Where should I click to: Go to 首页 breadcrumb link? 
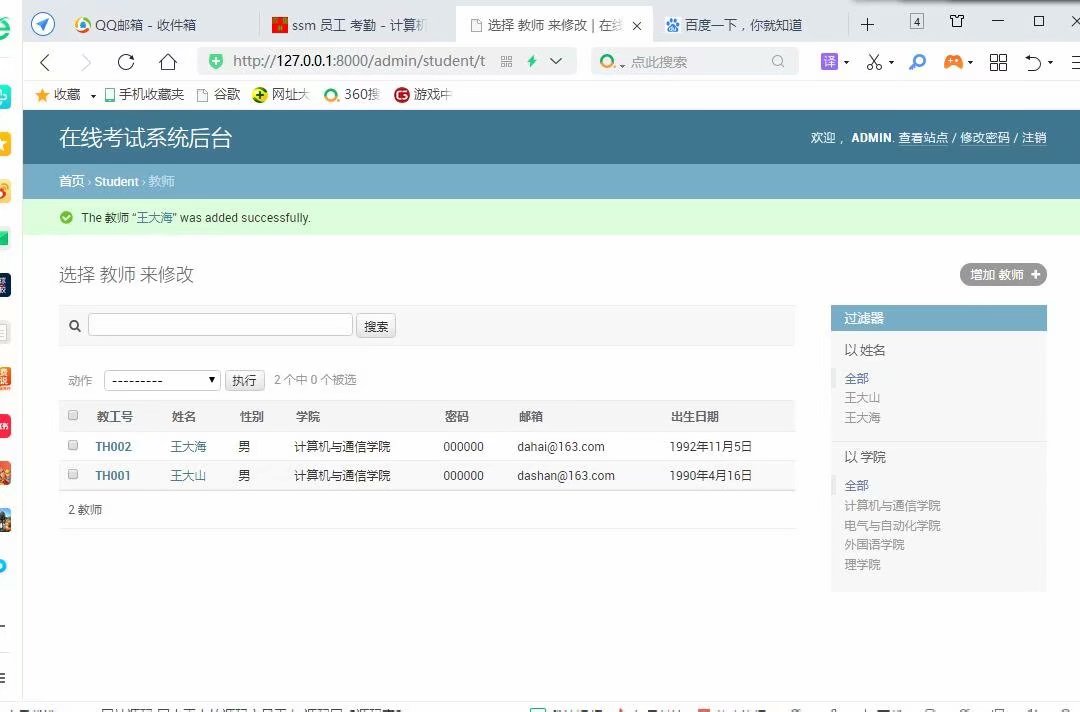click(72, 181)
